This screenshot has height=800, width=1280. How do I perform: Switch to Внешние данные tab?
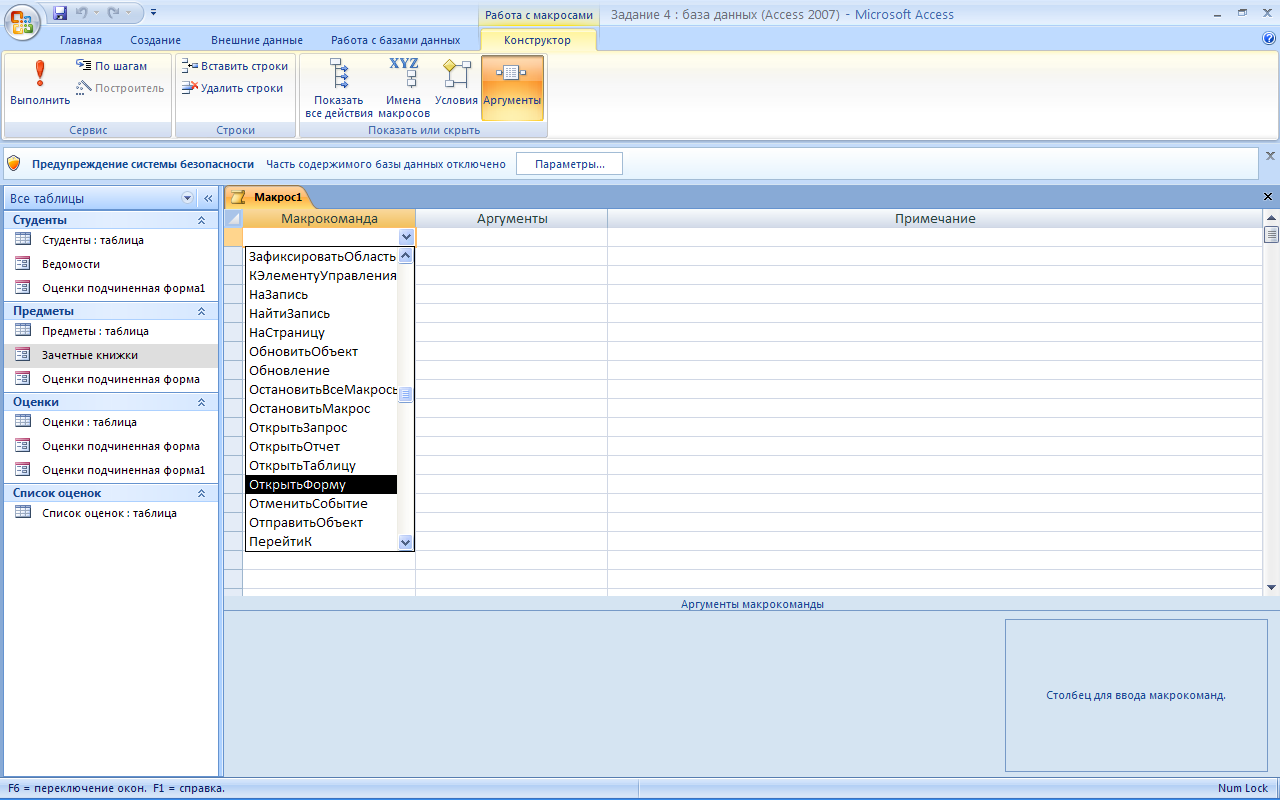[x=257, y=40]
